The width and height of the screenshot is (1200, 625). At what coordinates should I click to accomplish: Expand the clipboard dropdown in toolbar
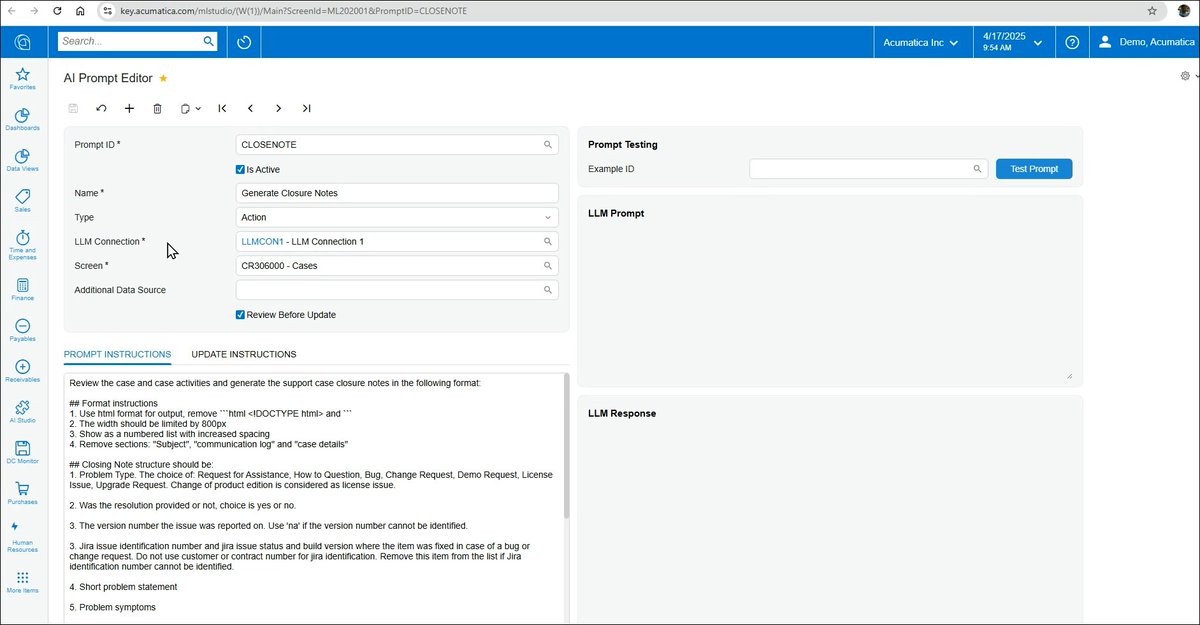tap(198, 108)
